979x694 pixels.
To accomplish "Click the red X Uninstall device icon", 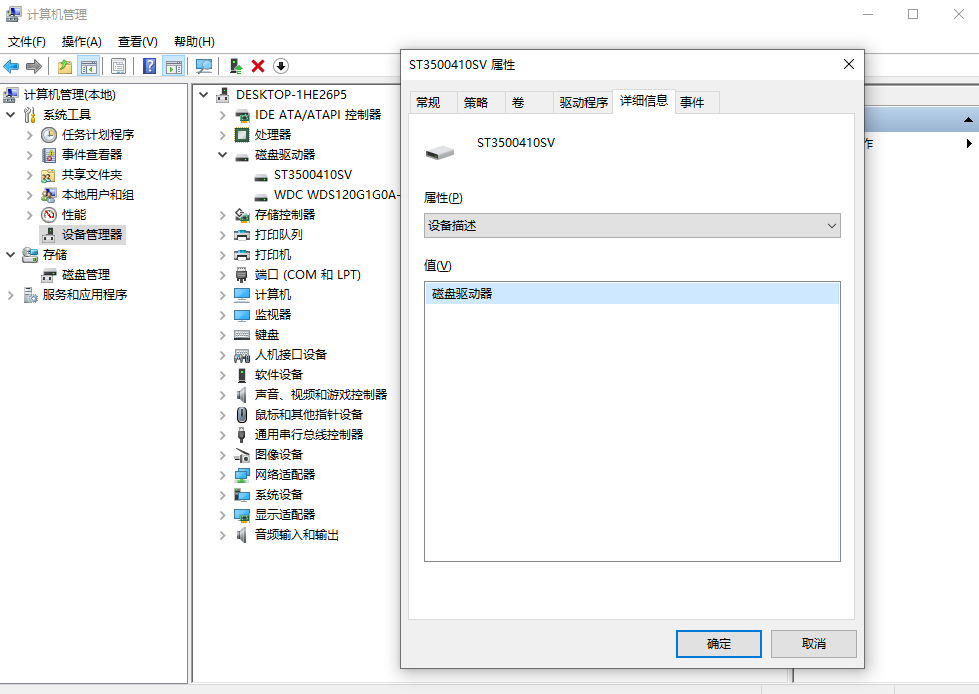I will 257,66.
